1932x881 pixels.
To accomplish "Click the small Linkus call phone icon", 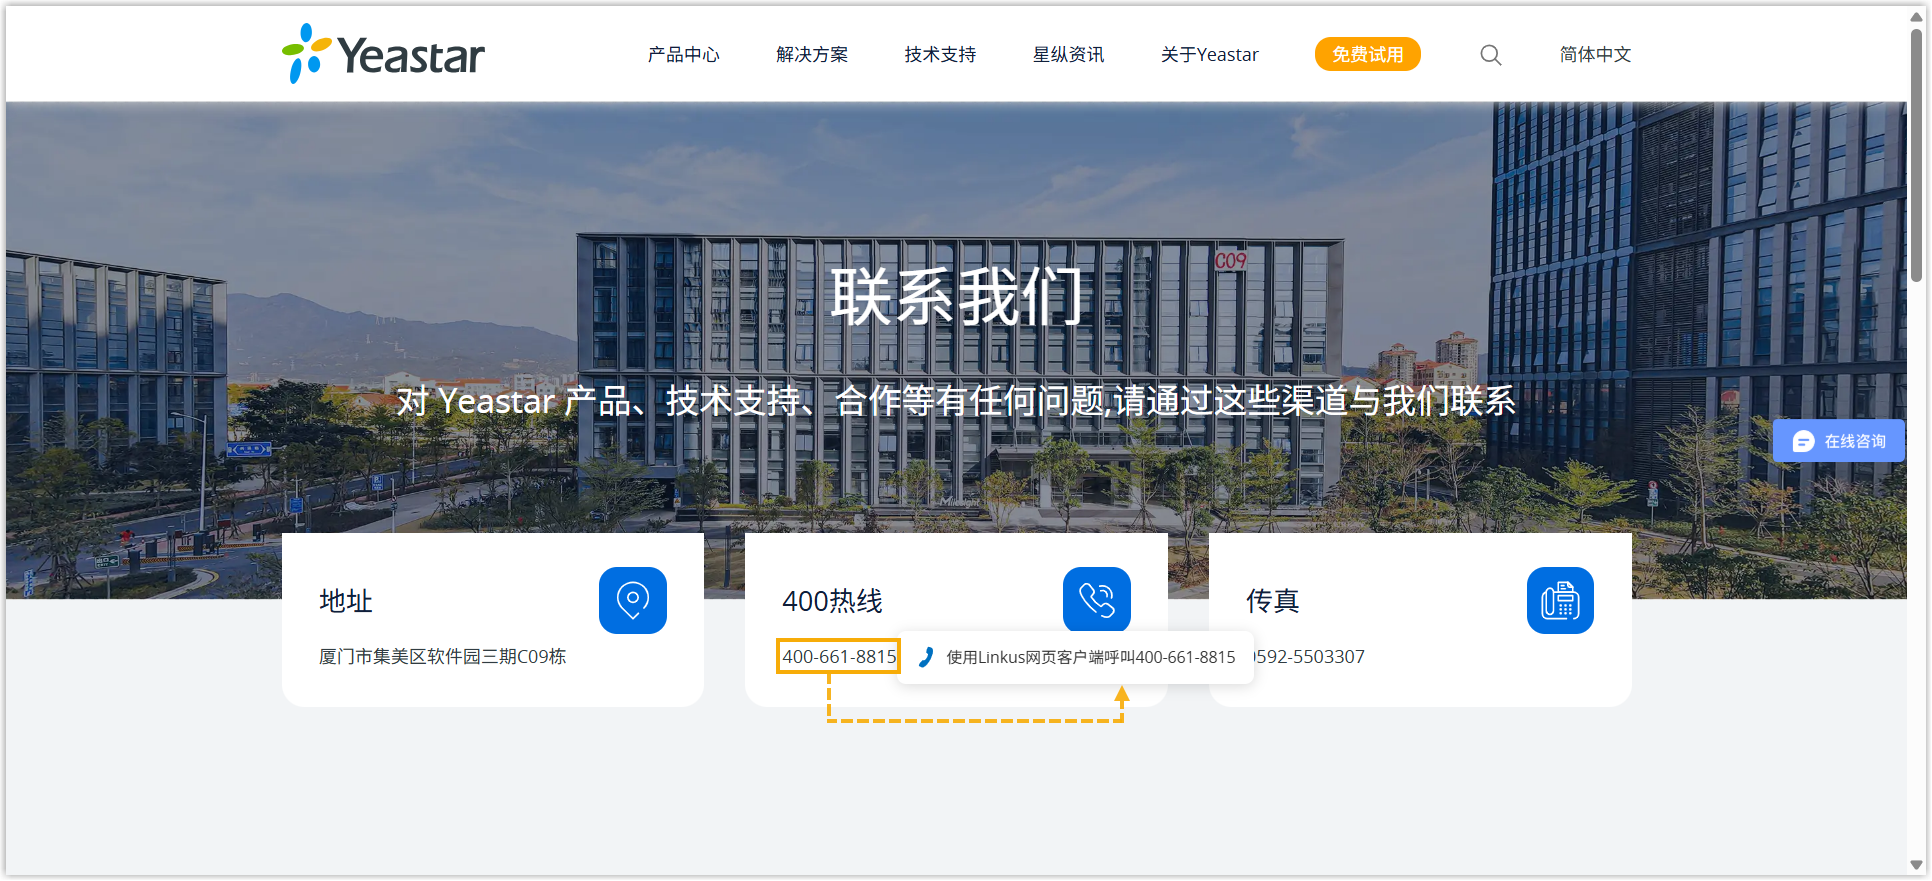I will pyautogui.click(x=926, y=657).
